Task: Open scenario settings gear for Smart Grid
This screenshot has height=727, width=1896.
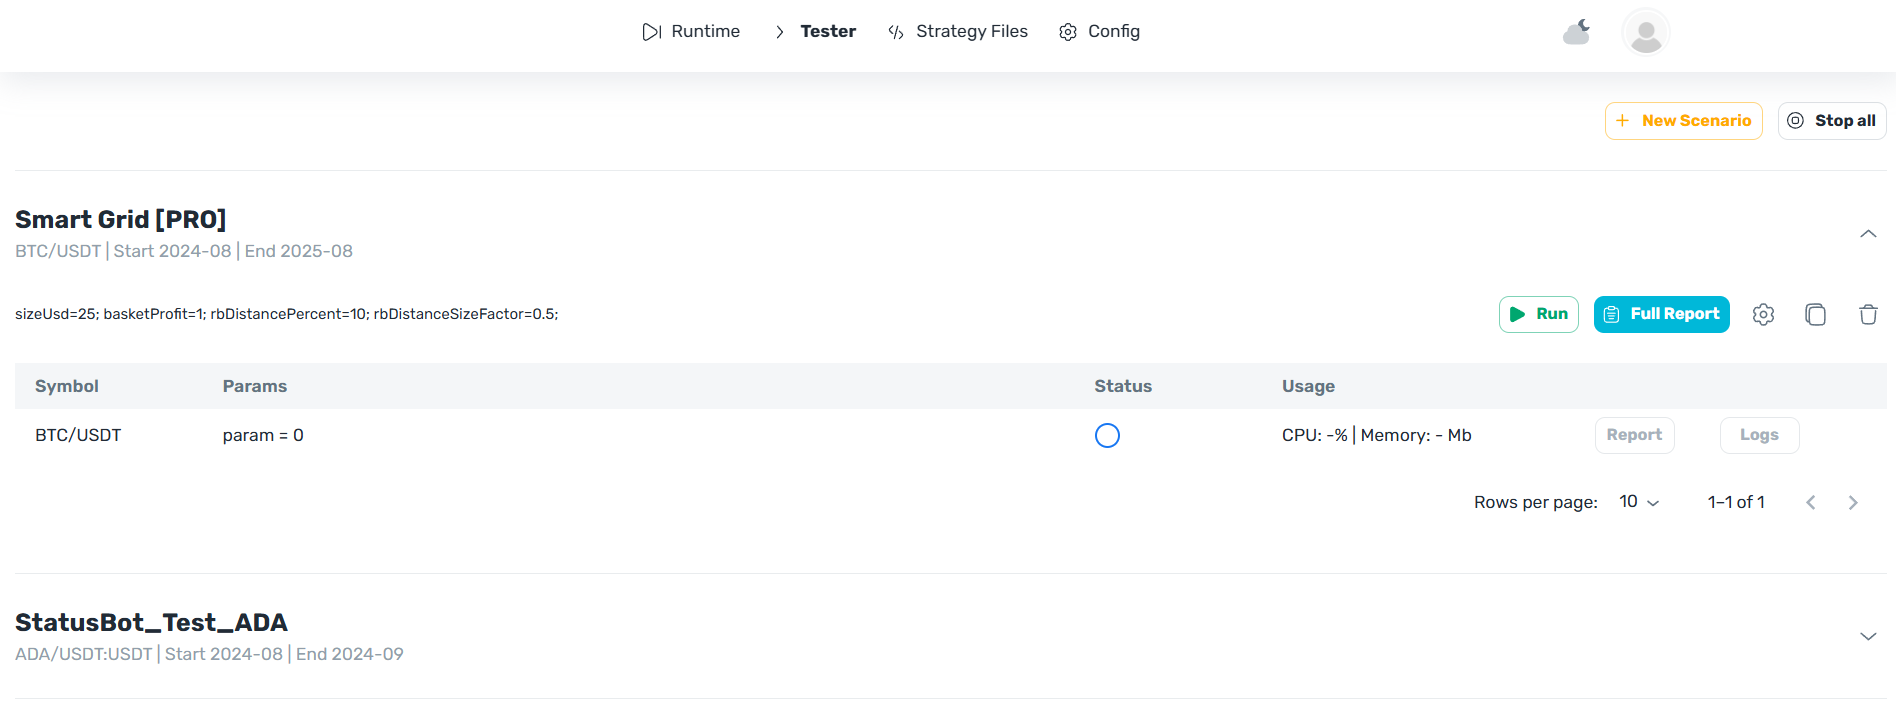Action: coord(1763,315)
